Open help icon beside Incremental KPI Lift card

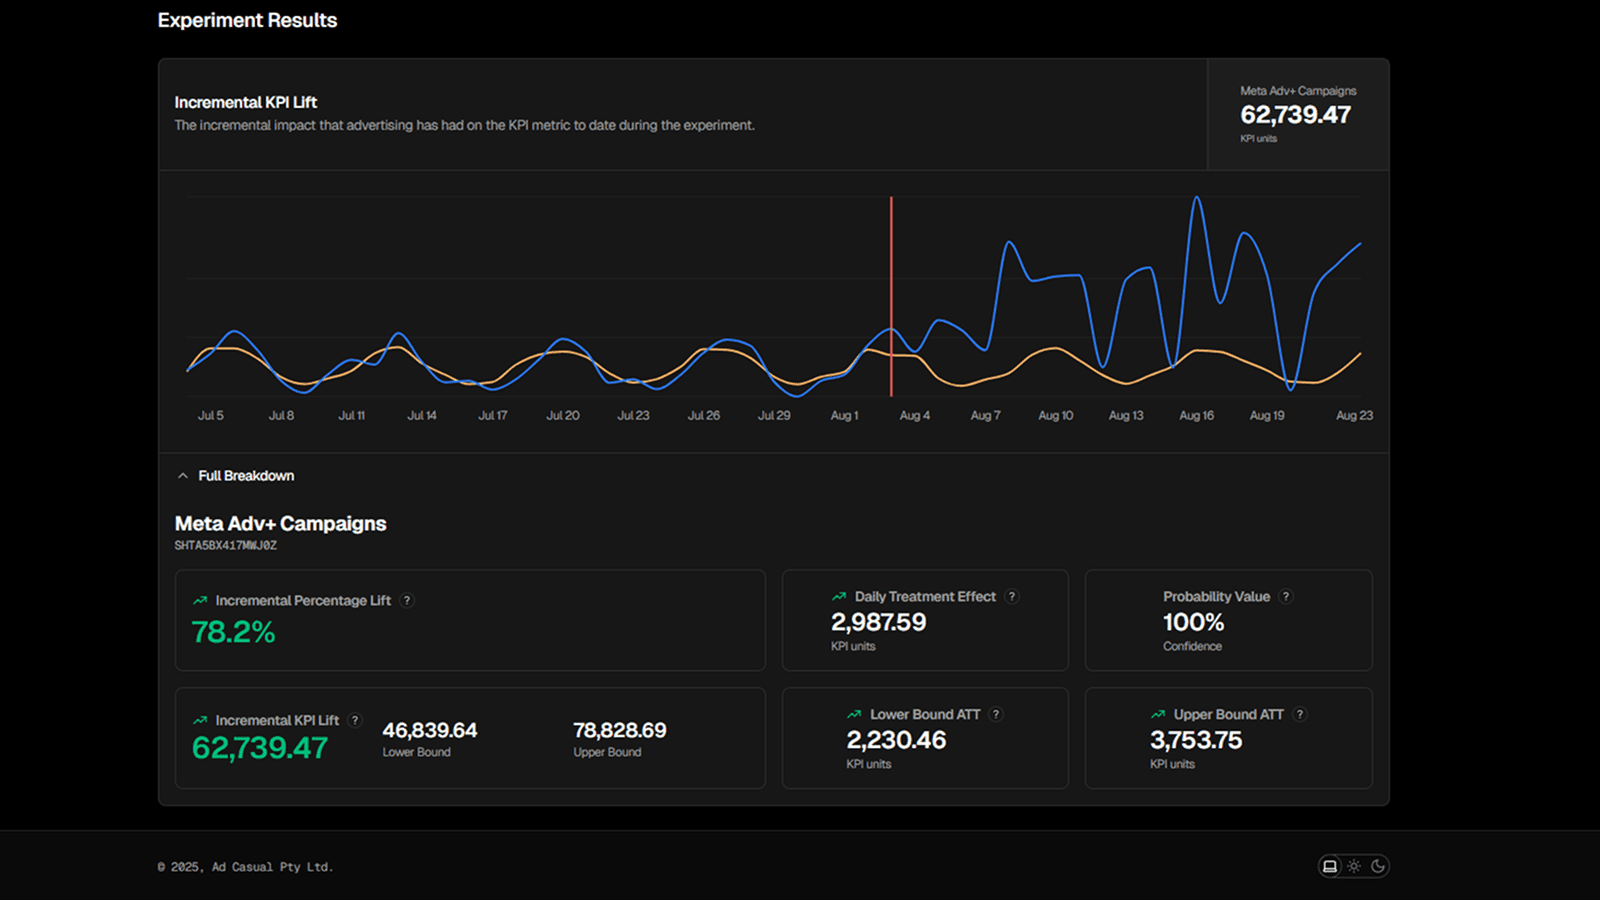click(355, 720)
